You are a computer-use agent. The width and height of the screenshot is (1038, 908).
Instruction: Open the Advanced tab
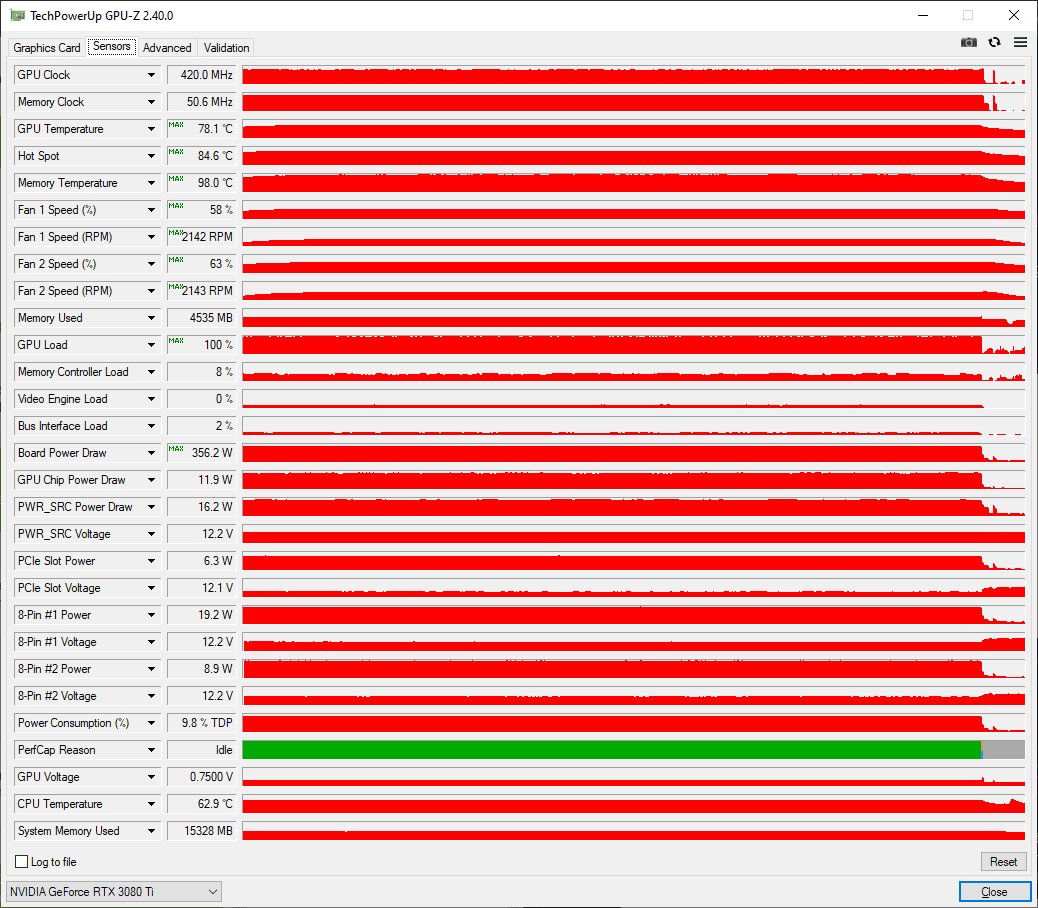coord(167,48)
